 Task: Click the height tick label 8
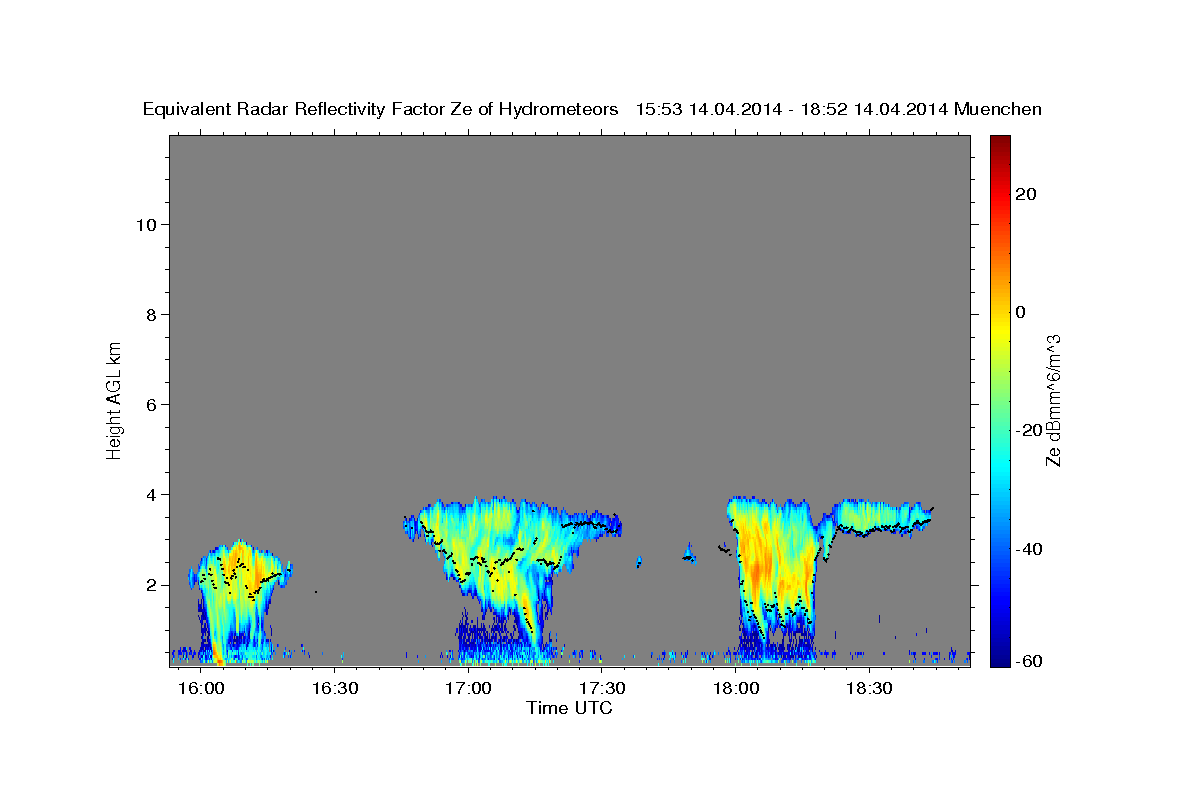pyautogui.click(x=152, y=315)
